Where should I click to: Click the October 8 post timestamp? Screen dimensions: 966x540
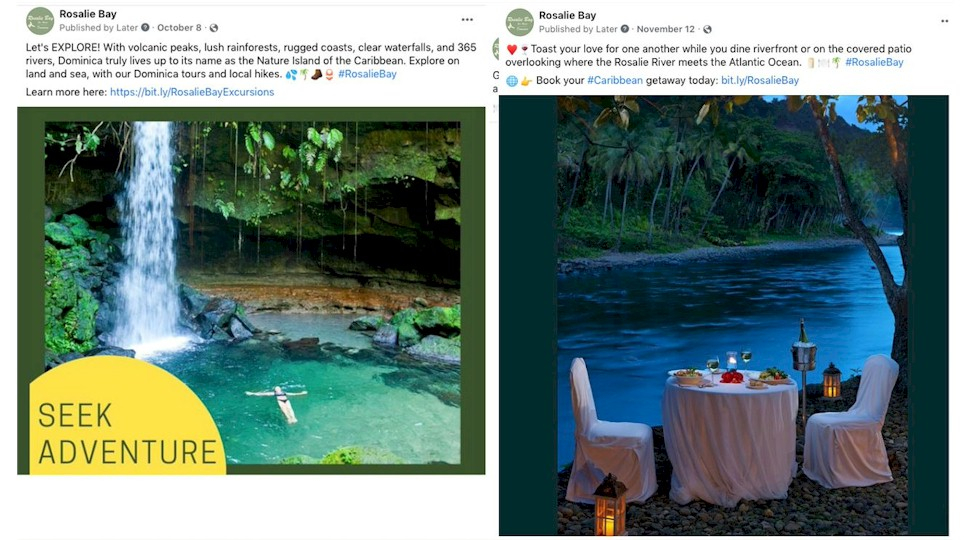pyautogui.click(x=179, y=28)
